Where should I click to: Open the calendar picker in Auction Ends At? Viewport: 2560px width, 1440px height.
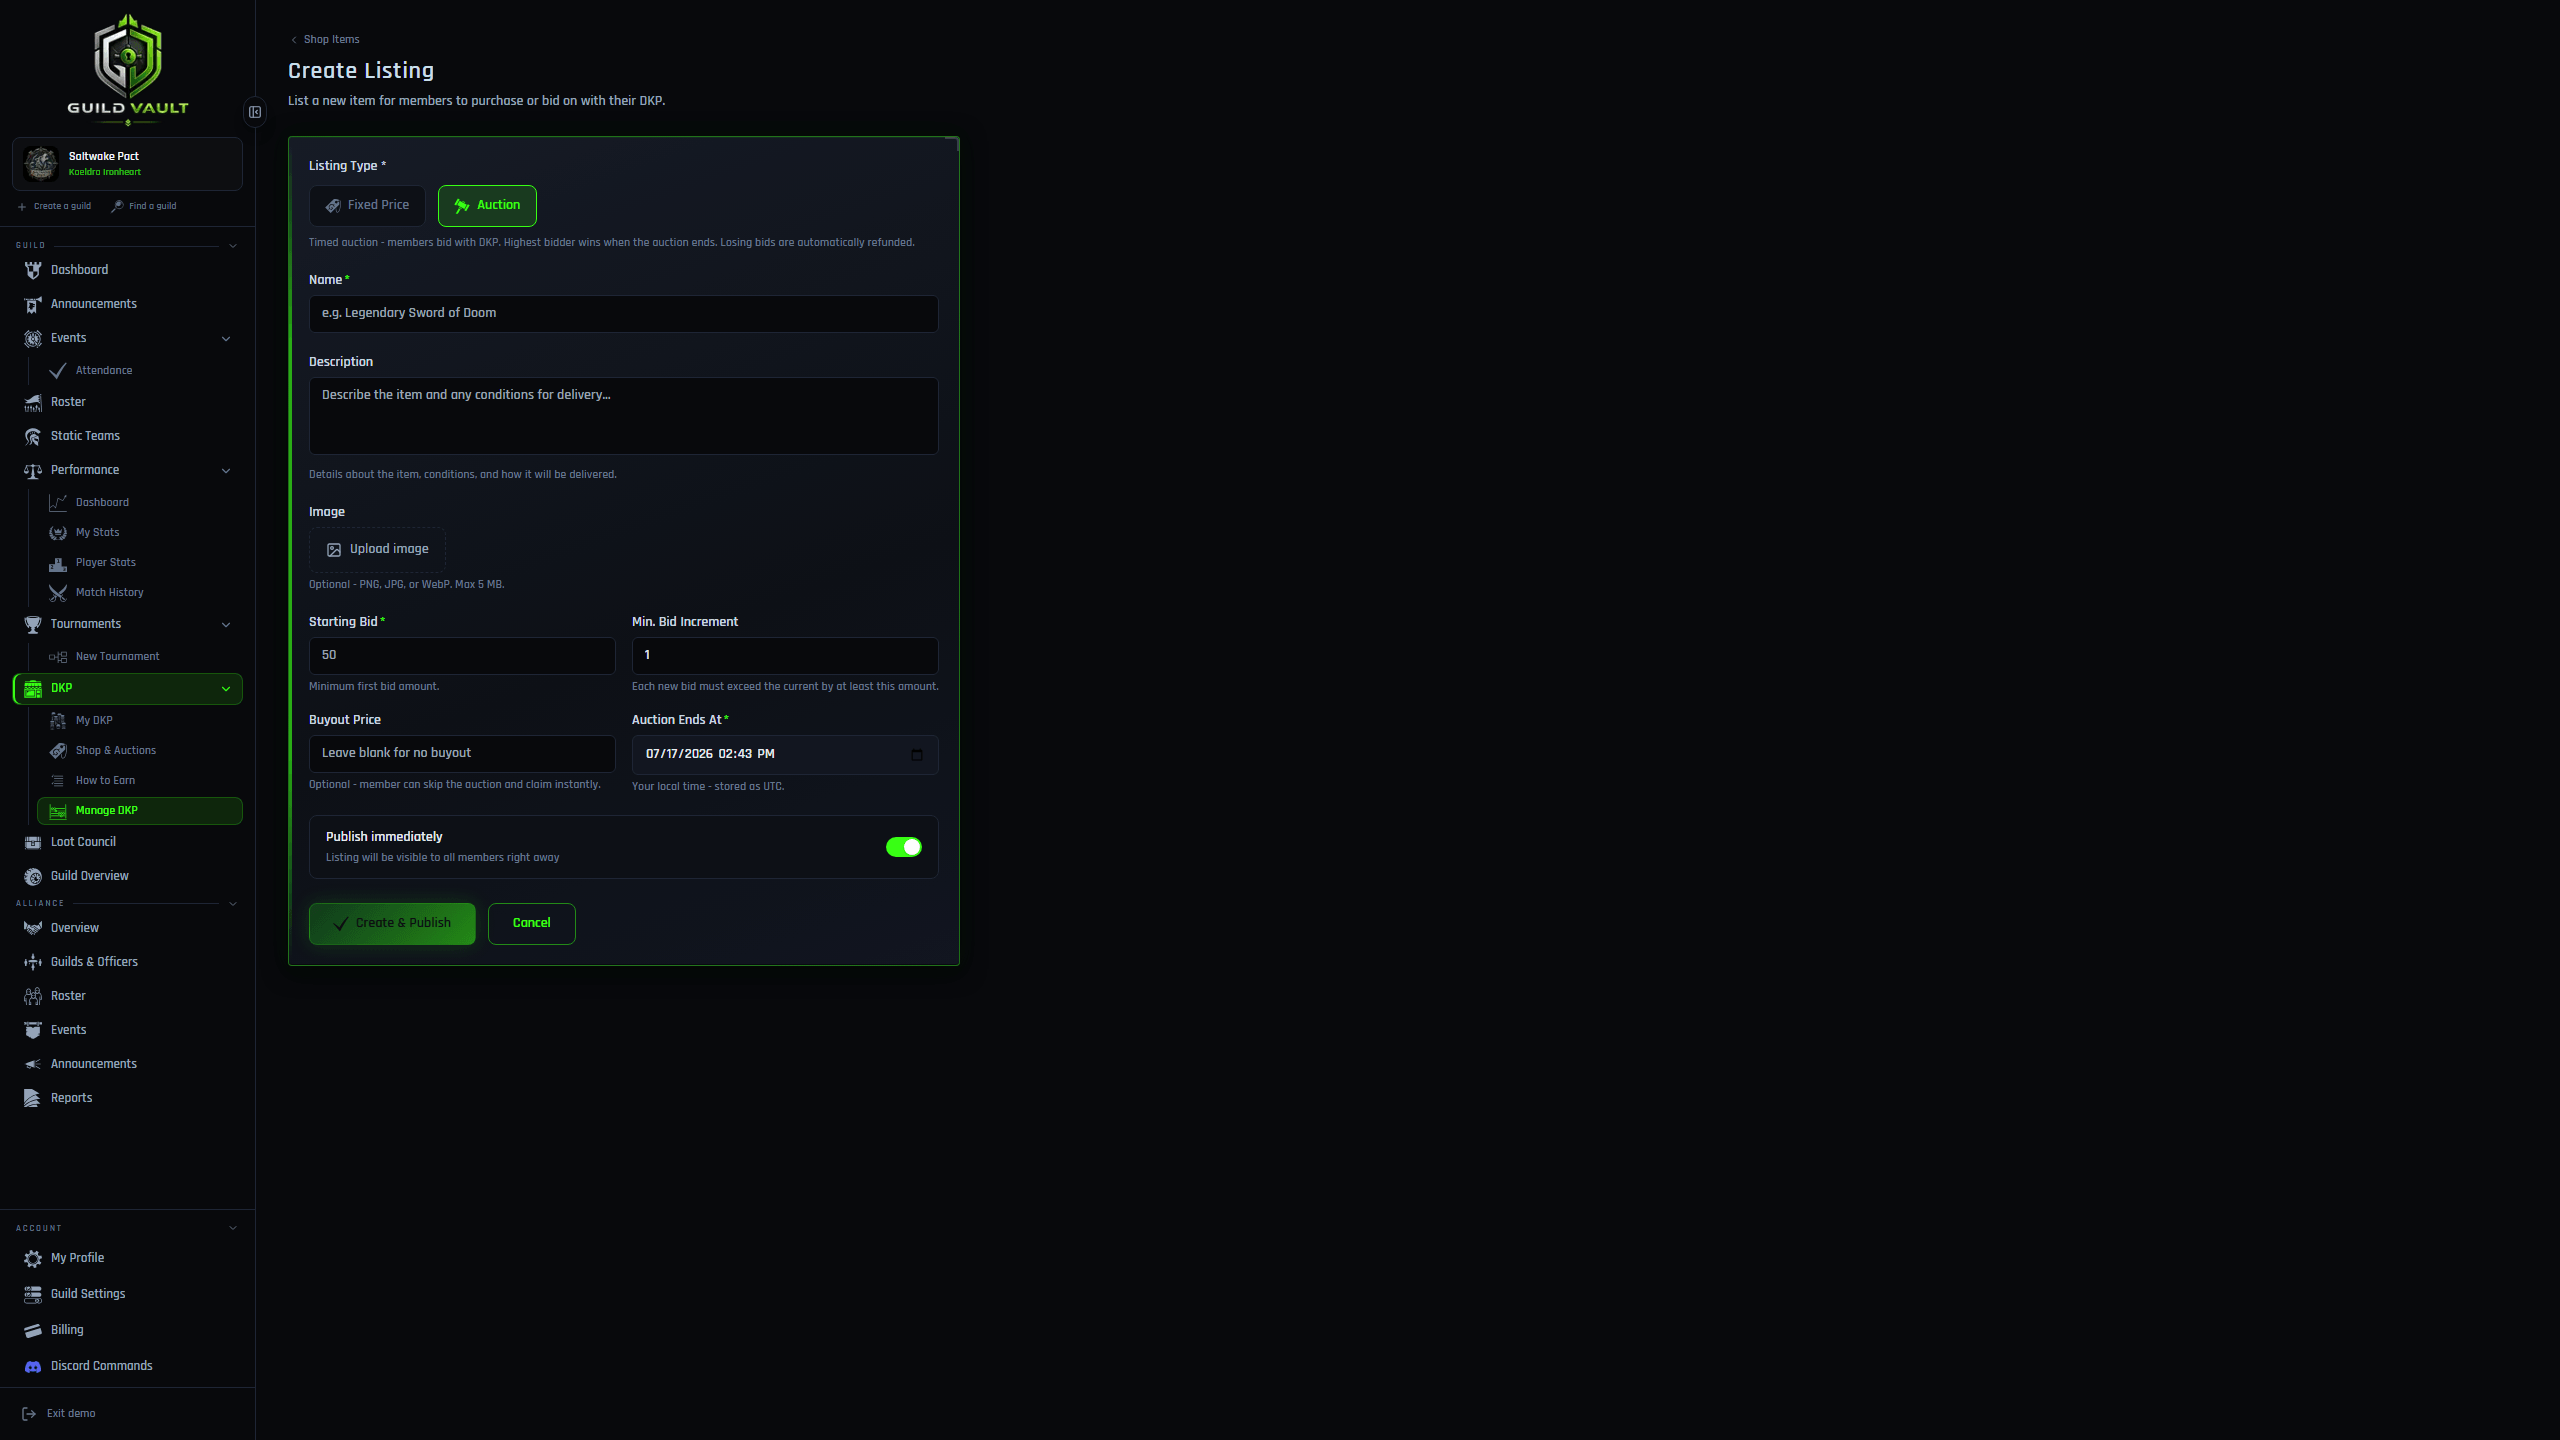tap(917, 755)
